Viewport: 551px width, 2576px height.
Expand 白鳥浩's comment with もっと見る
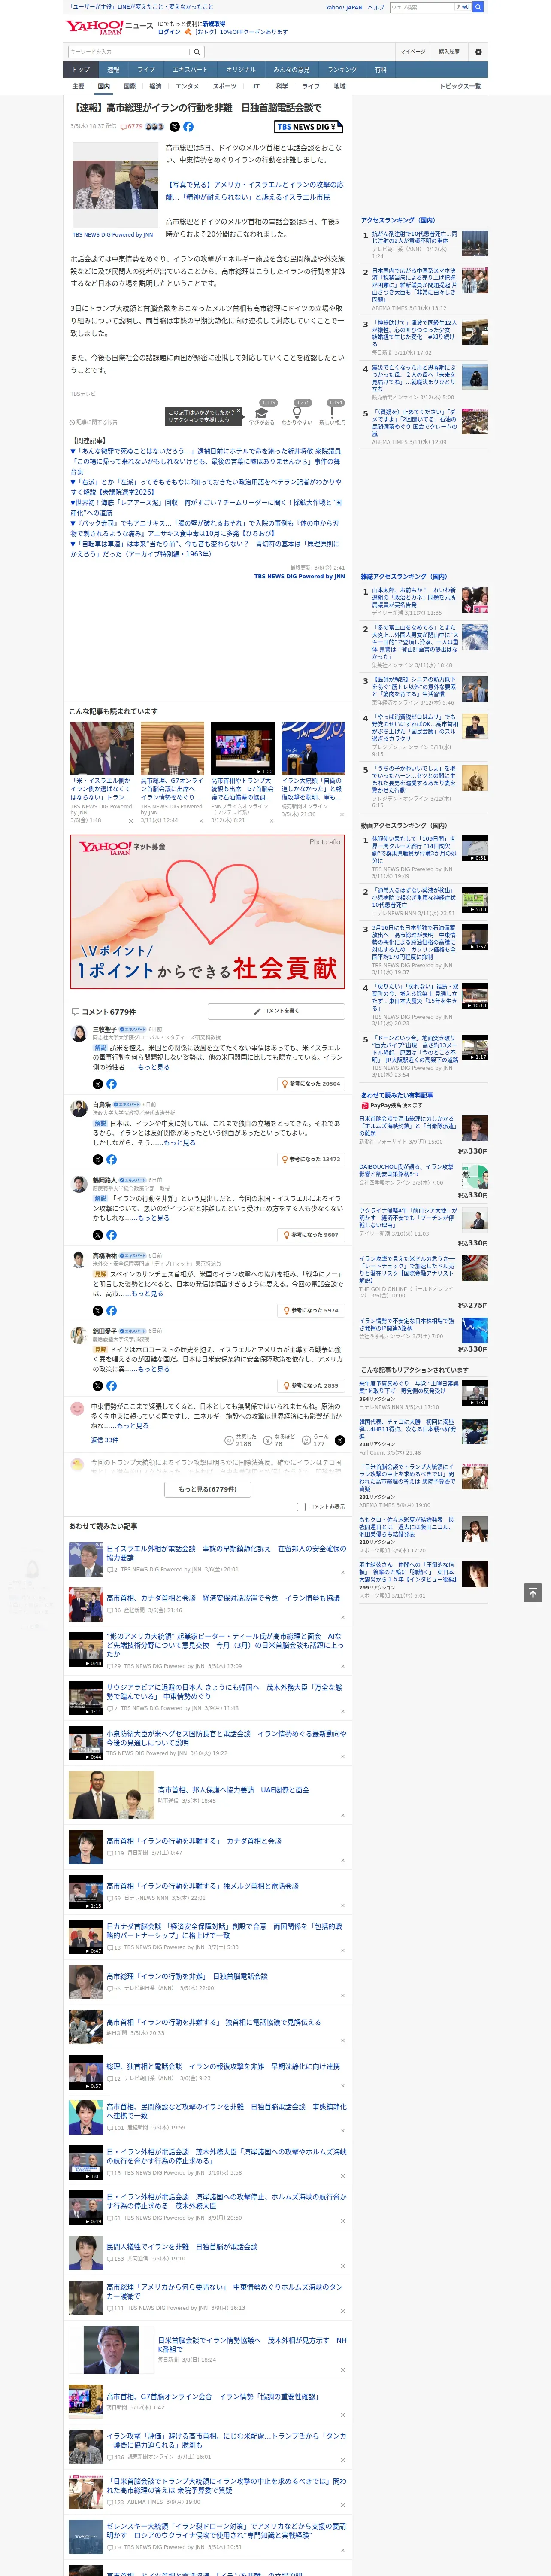[x=179, y=1143]
